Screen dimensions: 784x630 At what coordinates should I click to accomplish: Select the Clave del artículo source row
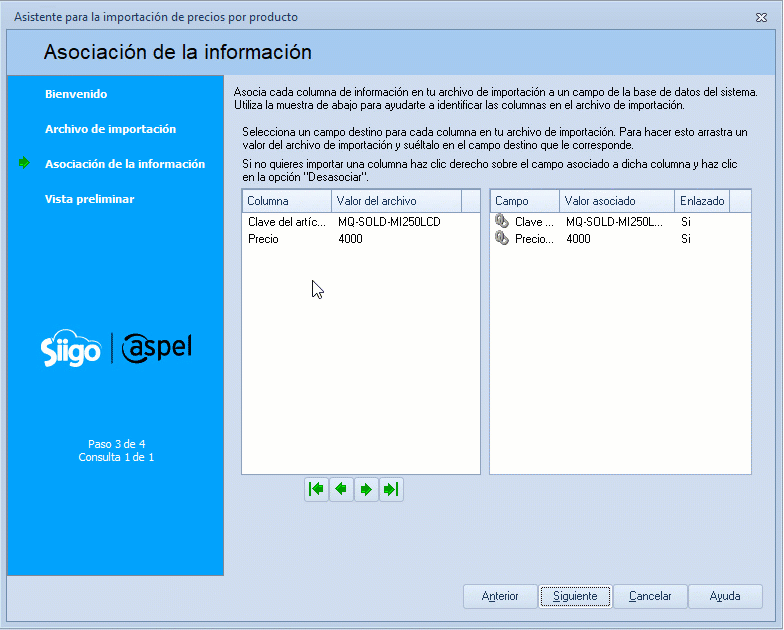(286, 222)
